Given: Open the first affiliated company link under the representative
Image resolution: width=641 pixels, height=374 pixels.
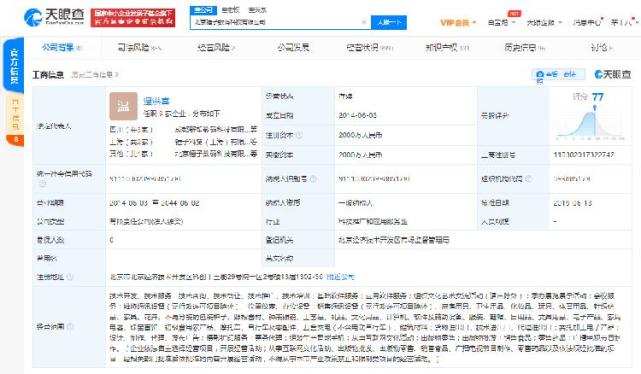Looking at the screenshot, I should click(216, 130).
